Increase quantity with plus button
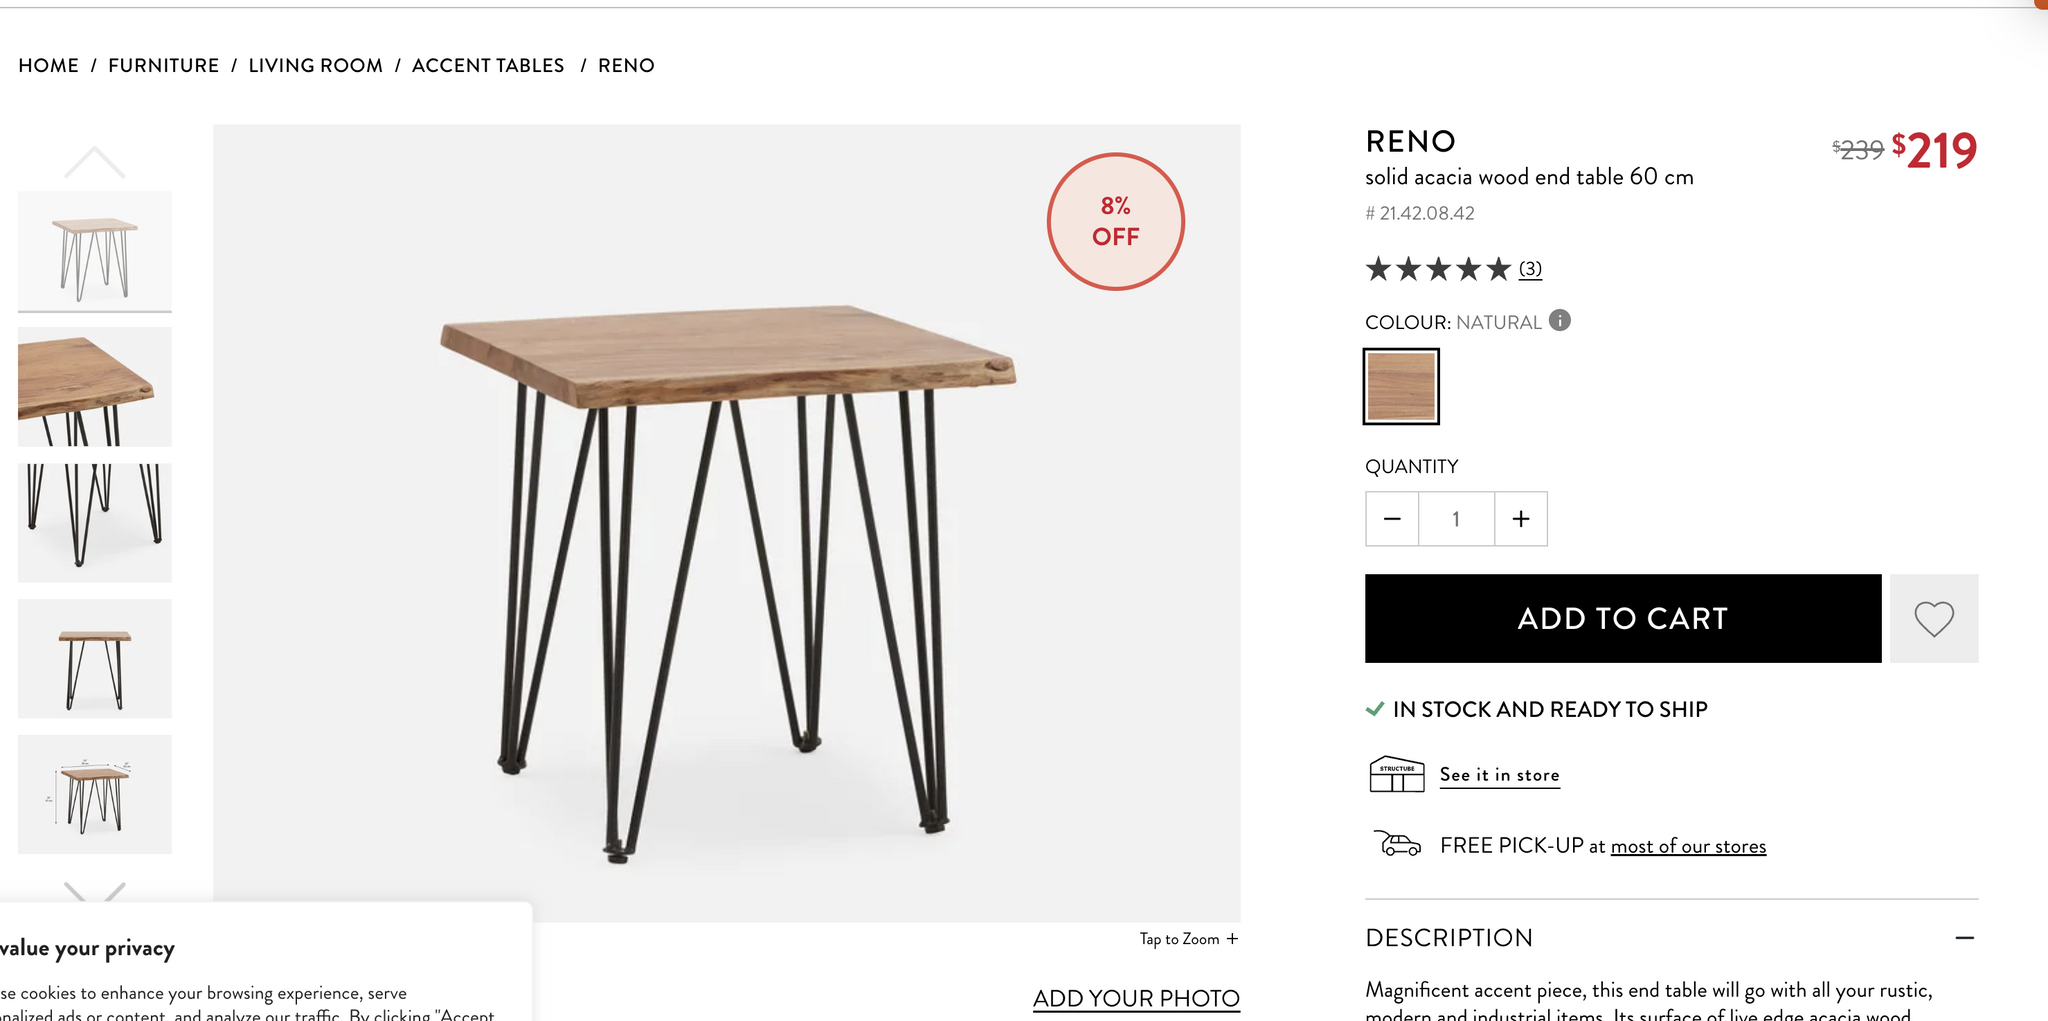 (x=1521, y=519)
